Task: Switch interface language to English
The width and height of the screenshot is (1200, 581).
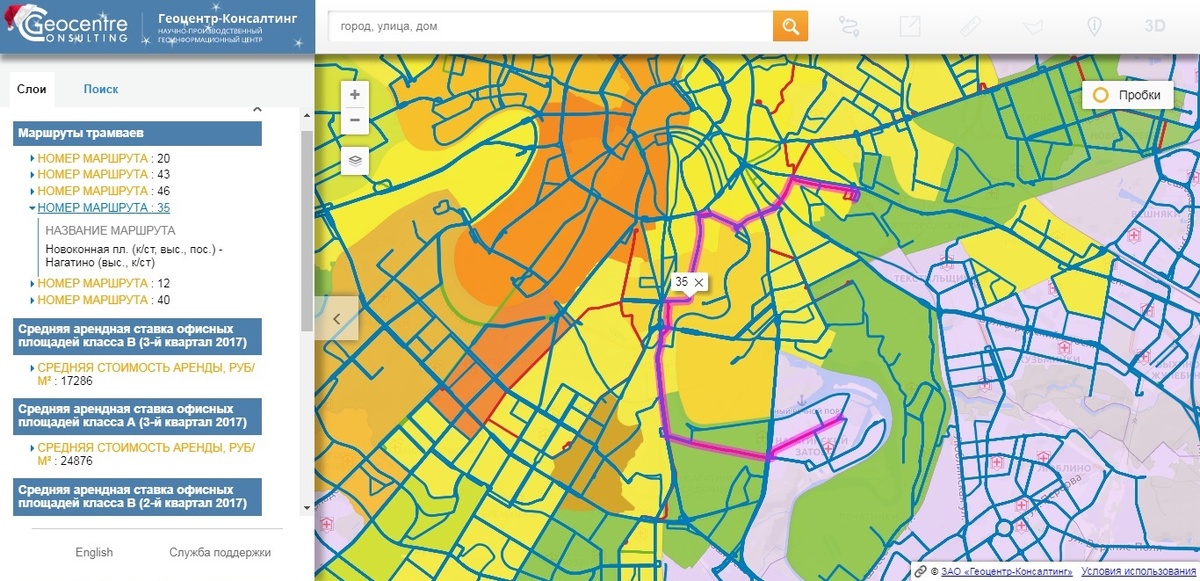Action: click(94, 552)
